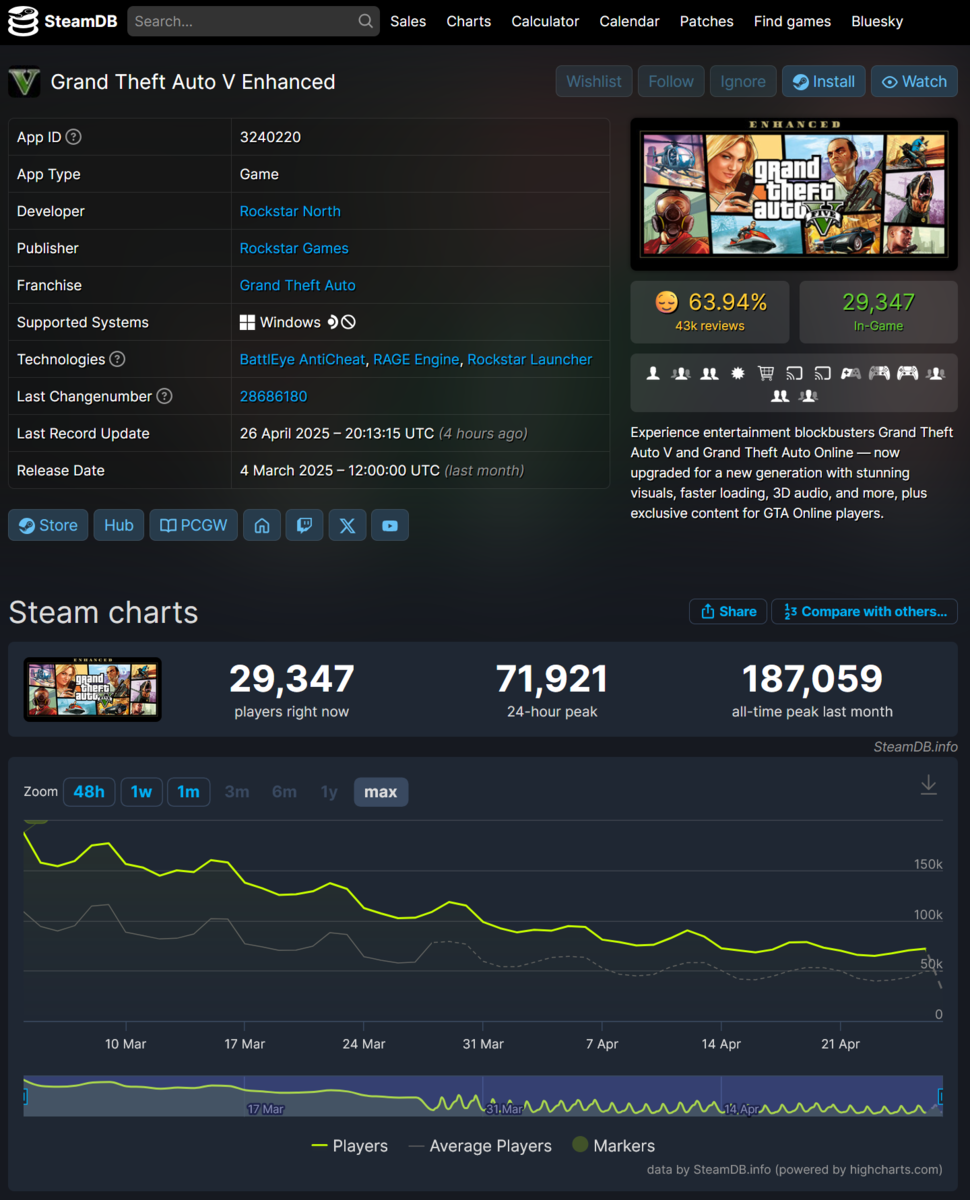Screen dimensions: 970x1200
Task: Click the magnifier icon in the search box
Action: (366, 21)
